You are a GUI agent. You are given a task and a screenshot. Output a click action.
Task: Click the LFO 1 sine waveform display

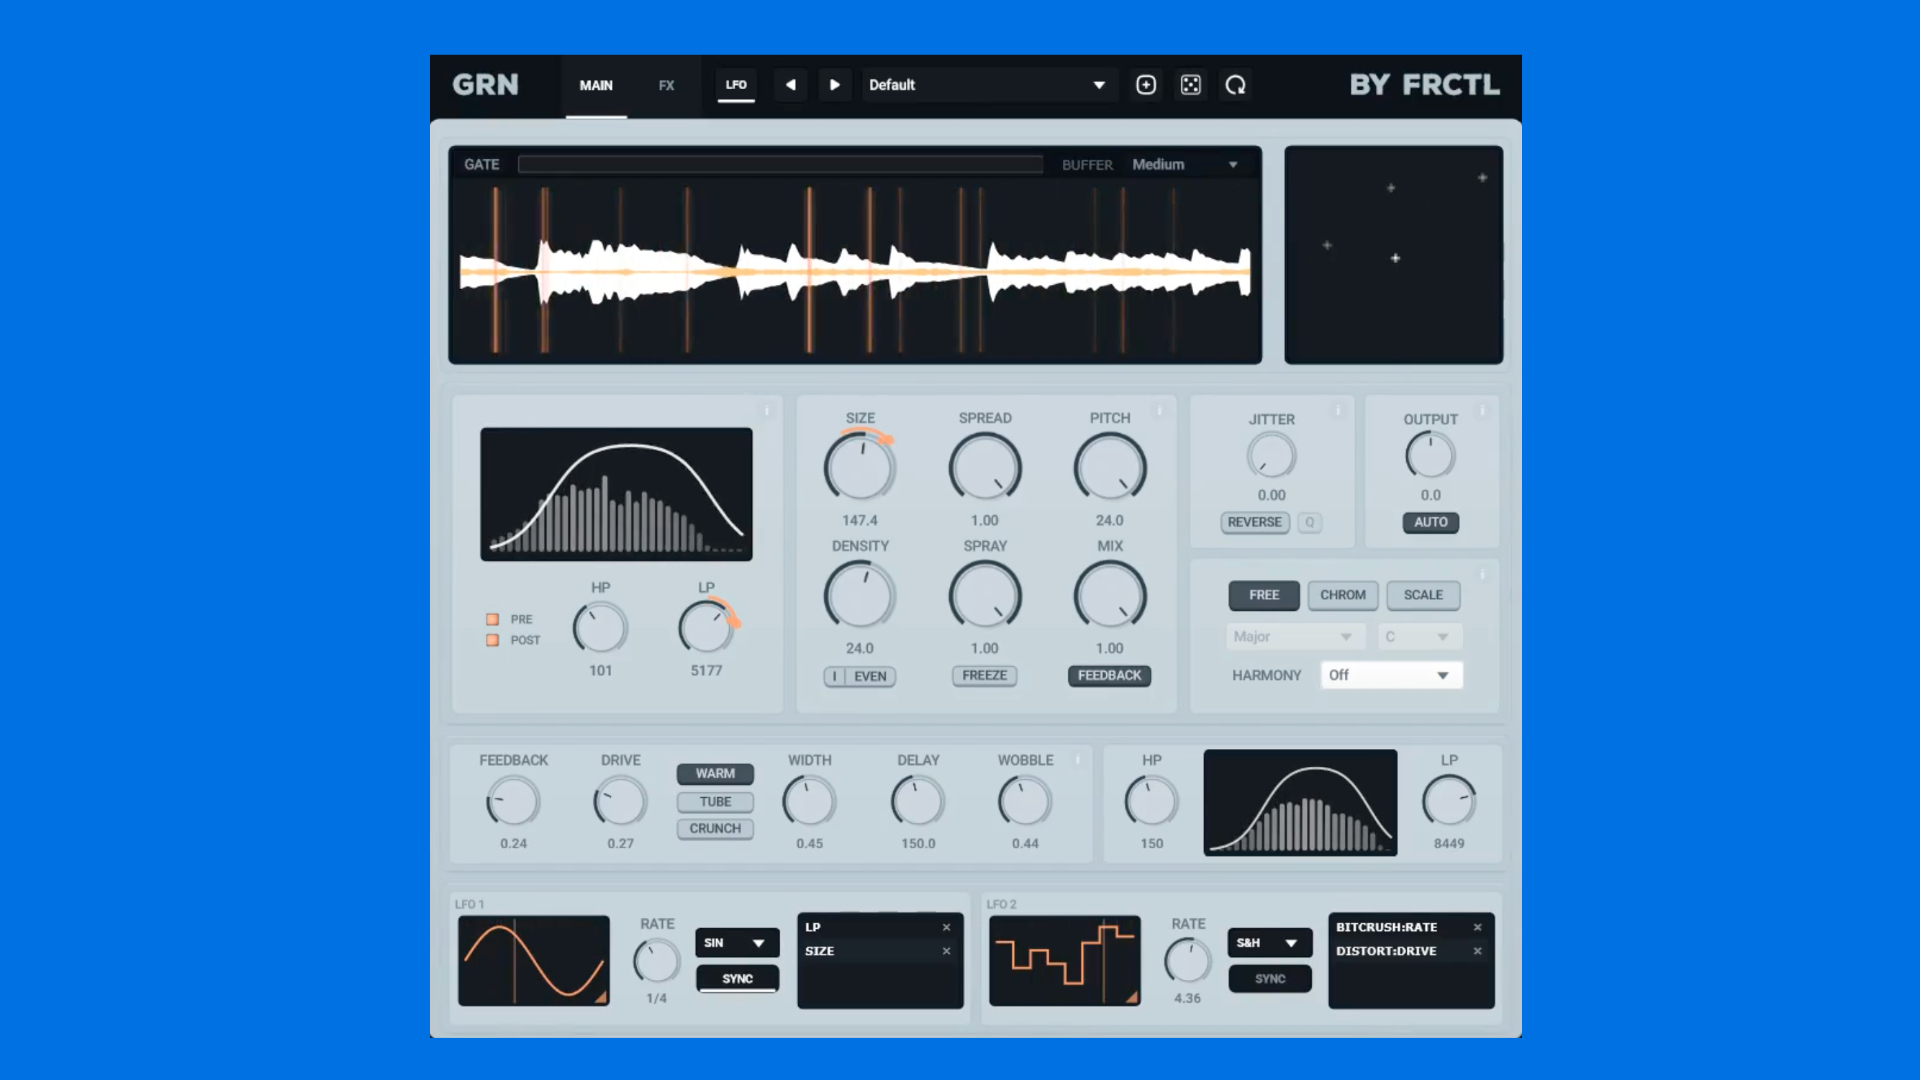tap(533, 960)
